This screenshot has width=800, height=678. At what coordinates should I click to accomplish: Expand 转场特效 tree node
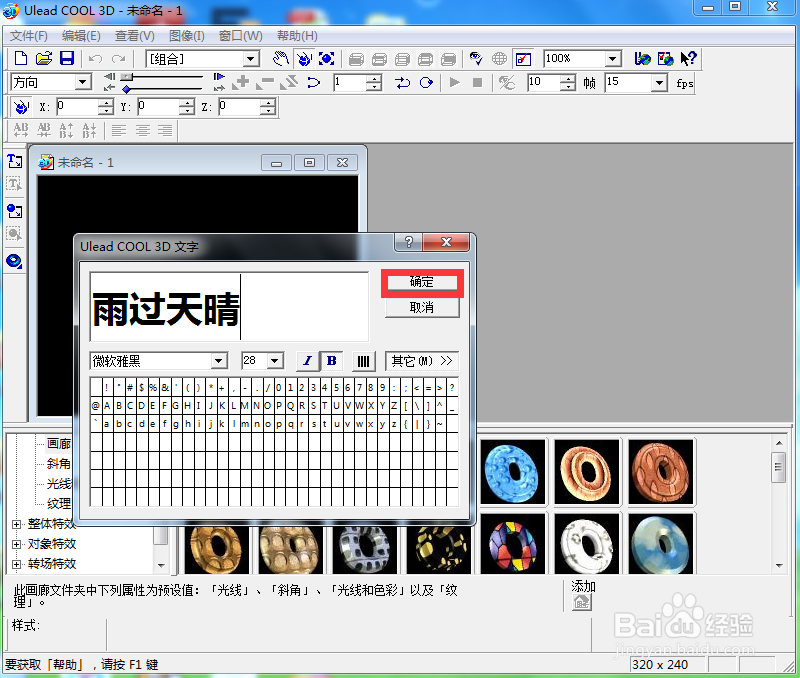16,564
